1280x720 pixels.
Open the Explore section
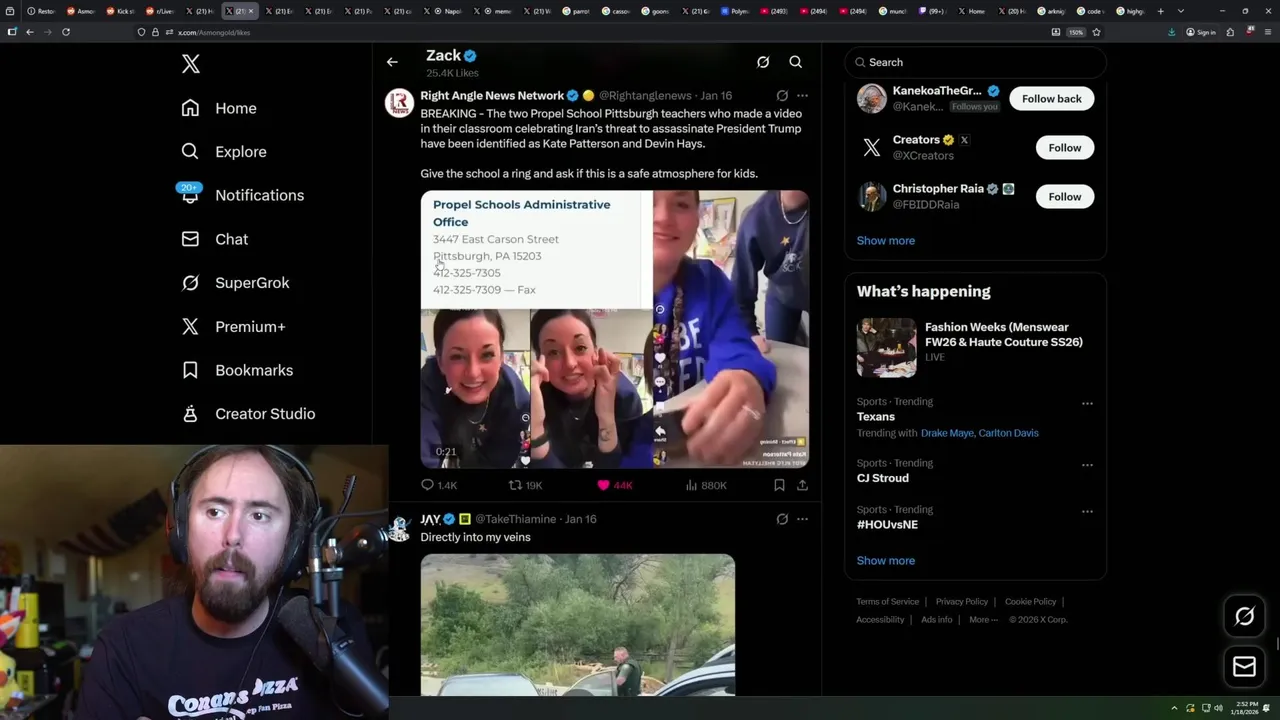[x=224, y=152]
